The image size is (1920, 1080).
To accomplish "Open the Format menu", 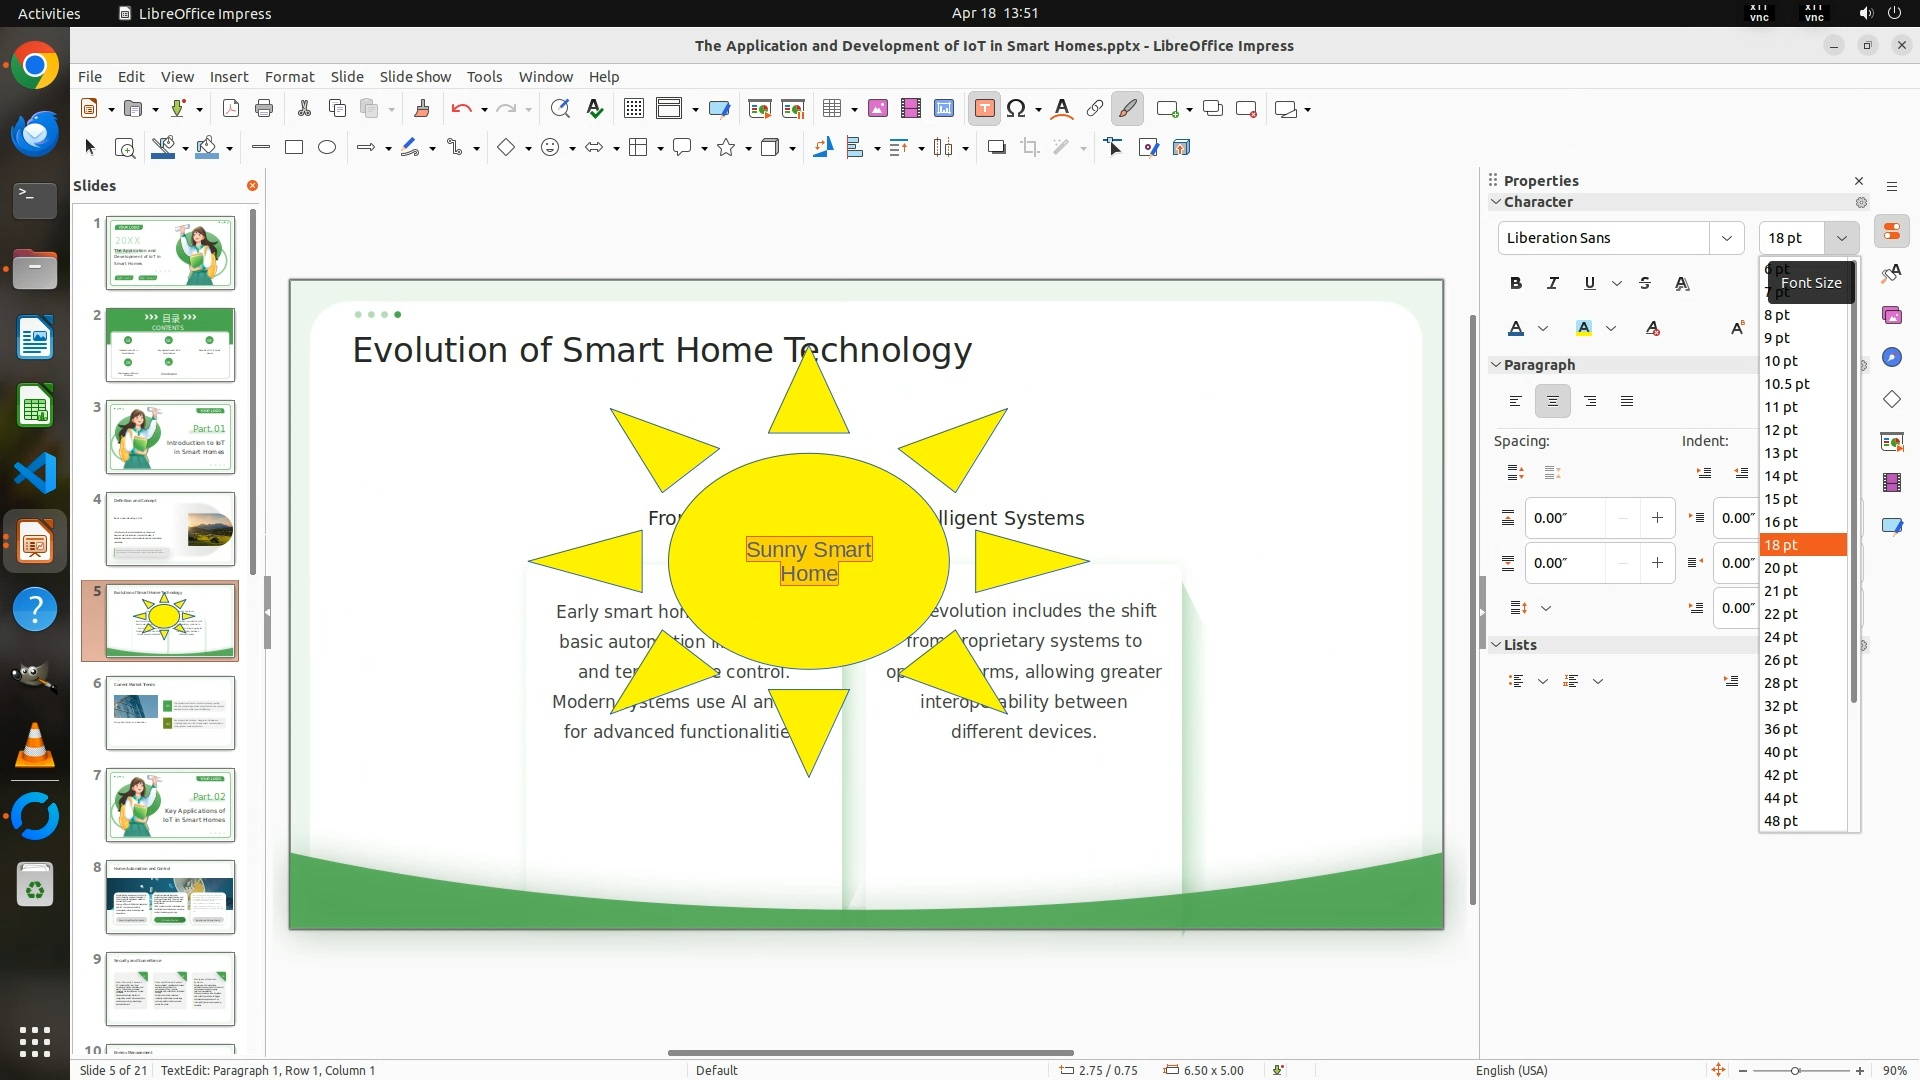I will click(x=289, y=77).
